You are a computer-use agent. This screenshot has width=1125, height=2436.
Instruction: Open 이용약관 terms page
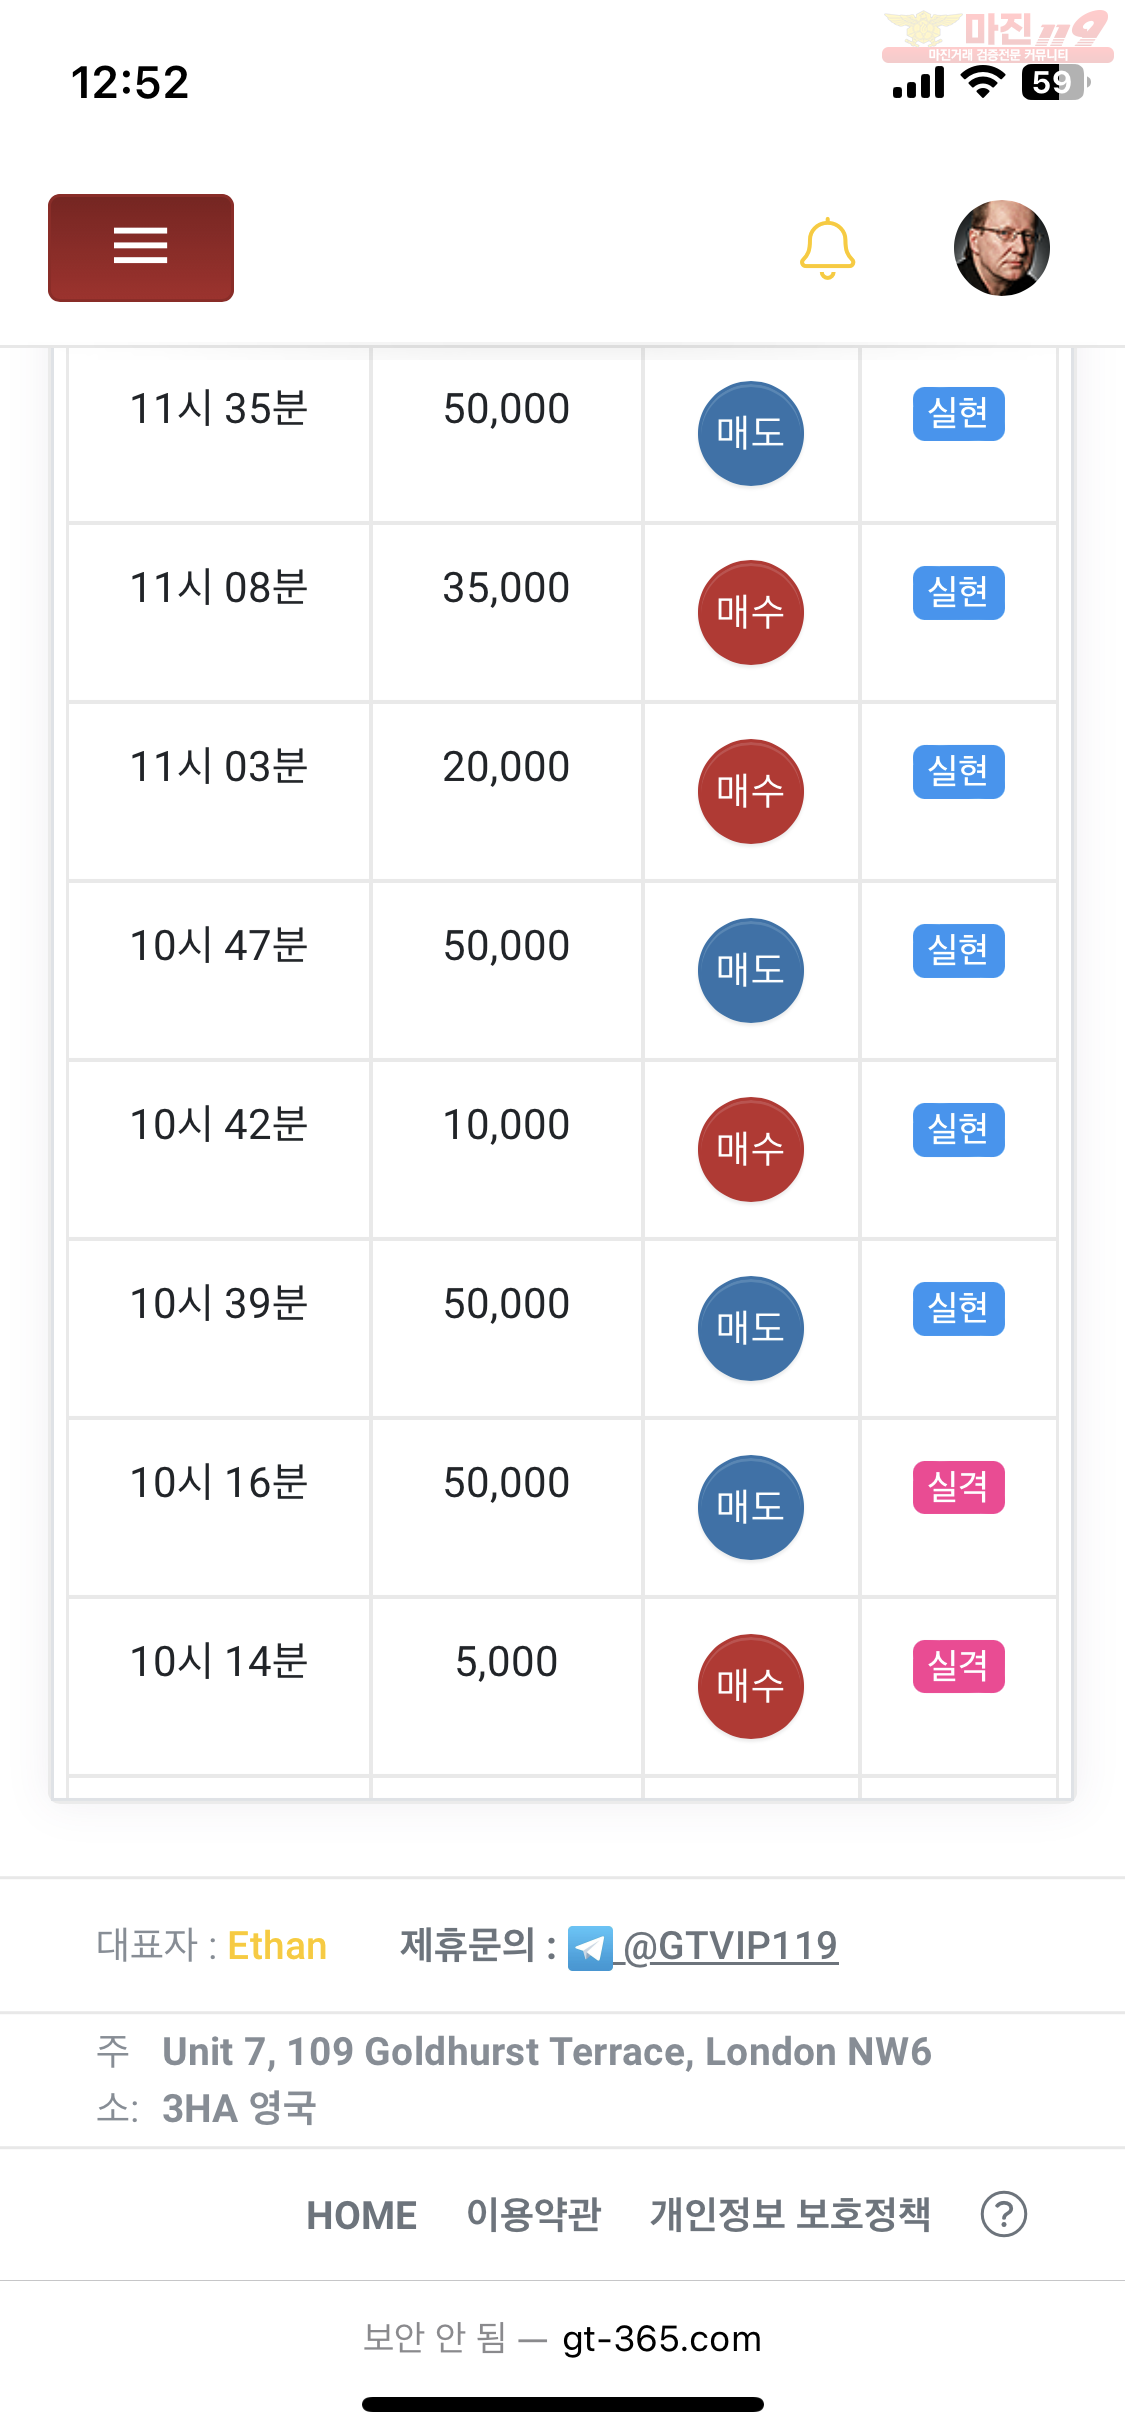point(534,2214)
